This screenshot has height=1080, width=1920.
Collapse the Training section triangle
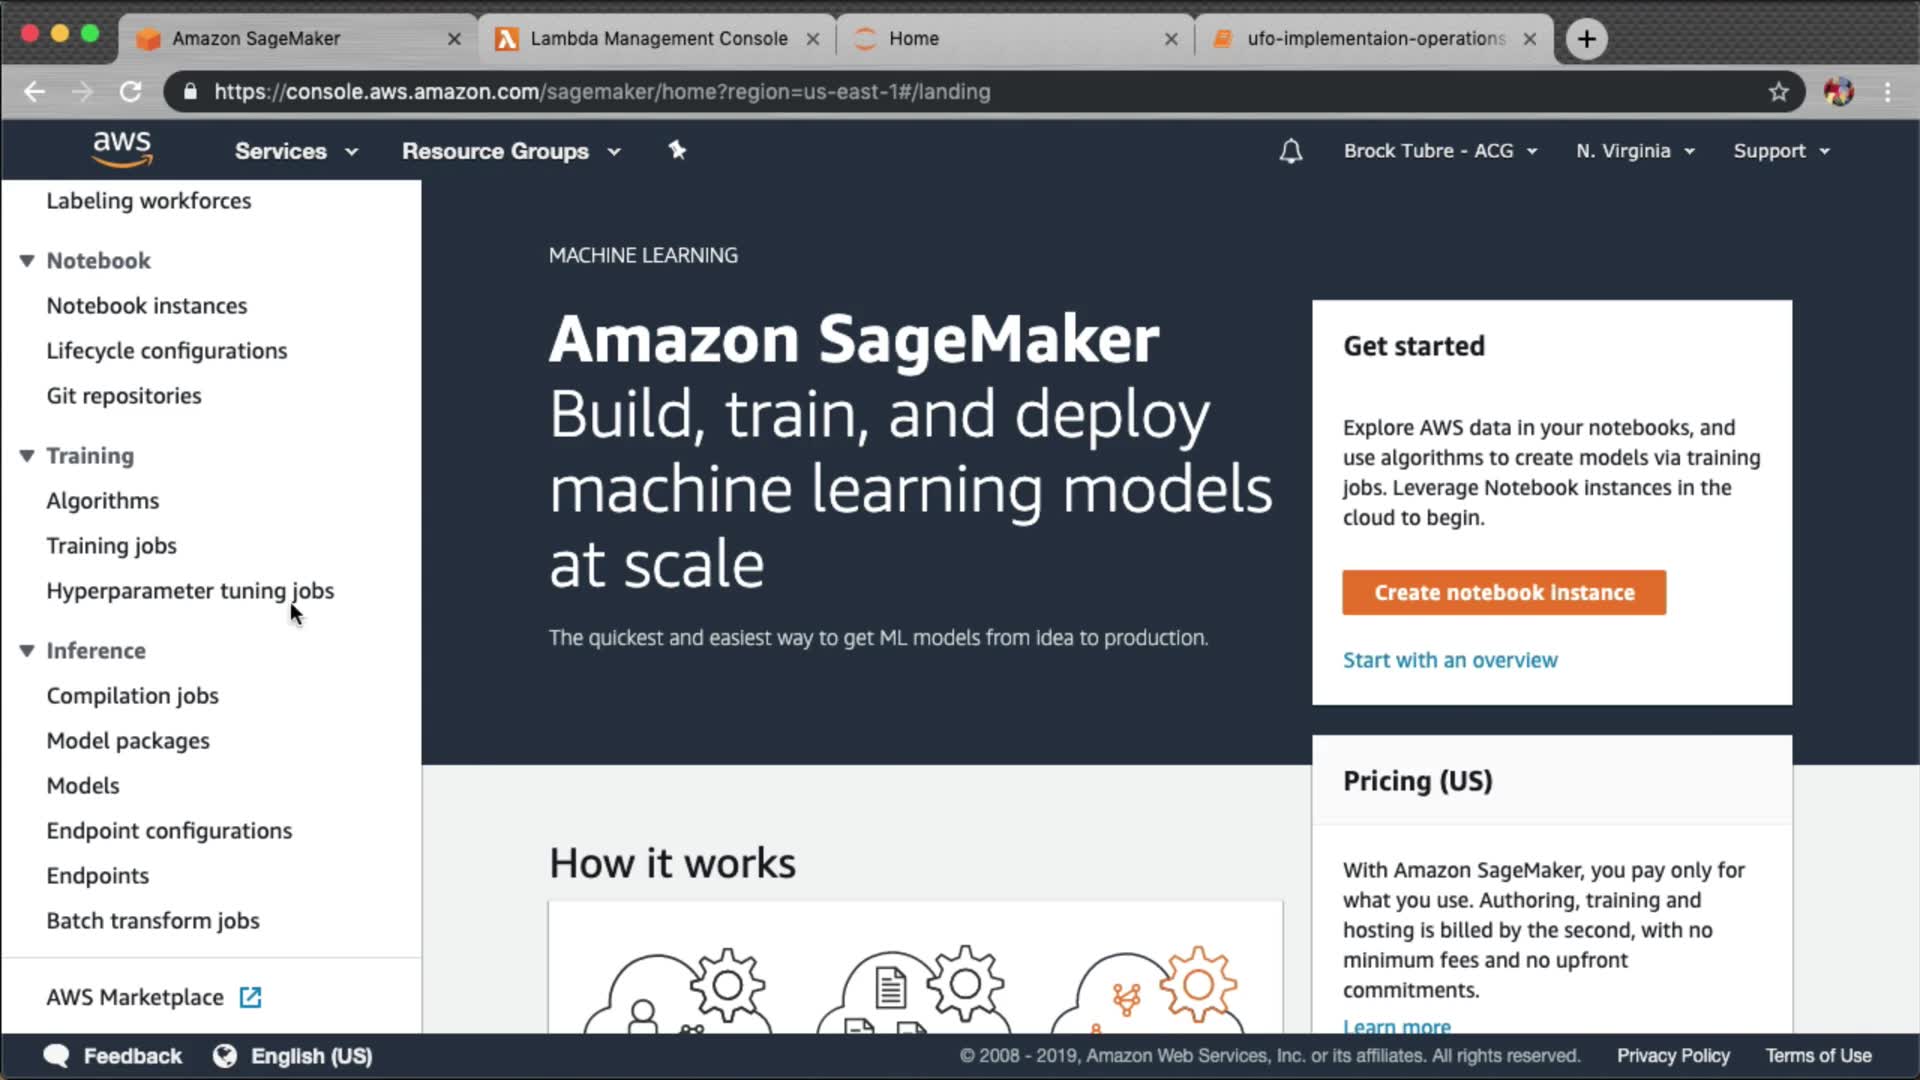coord(27,456)
